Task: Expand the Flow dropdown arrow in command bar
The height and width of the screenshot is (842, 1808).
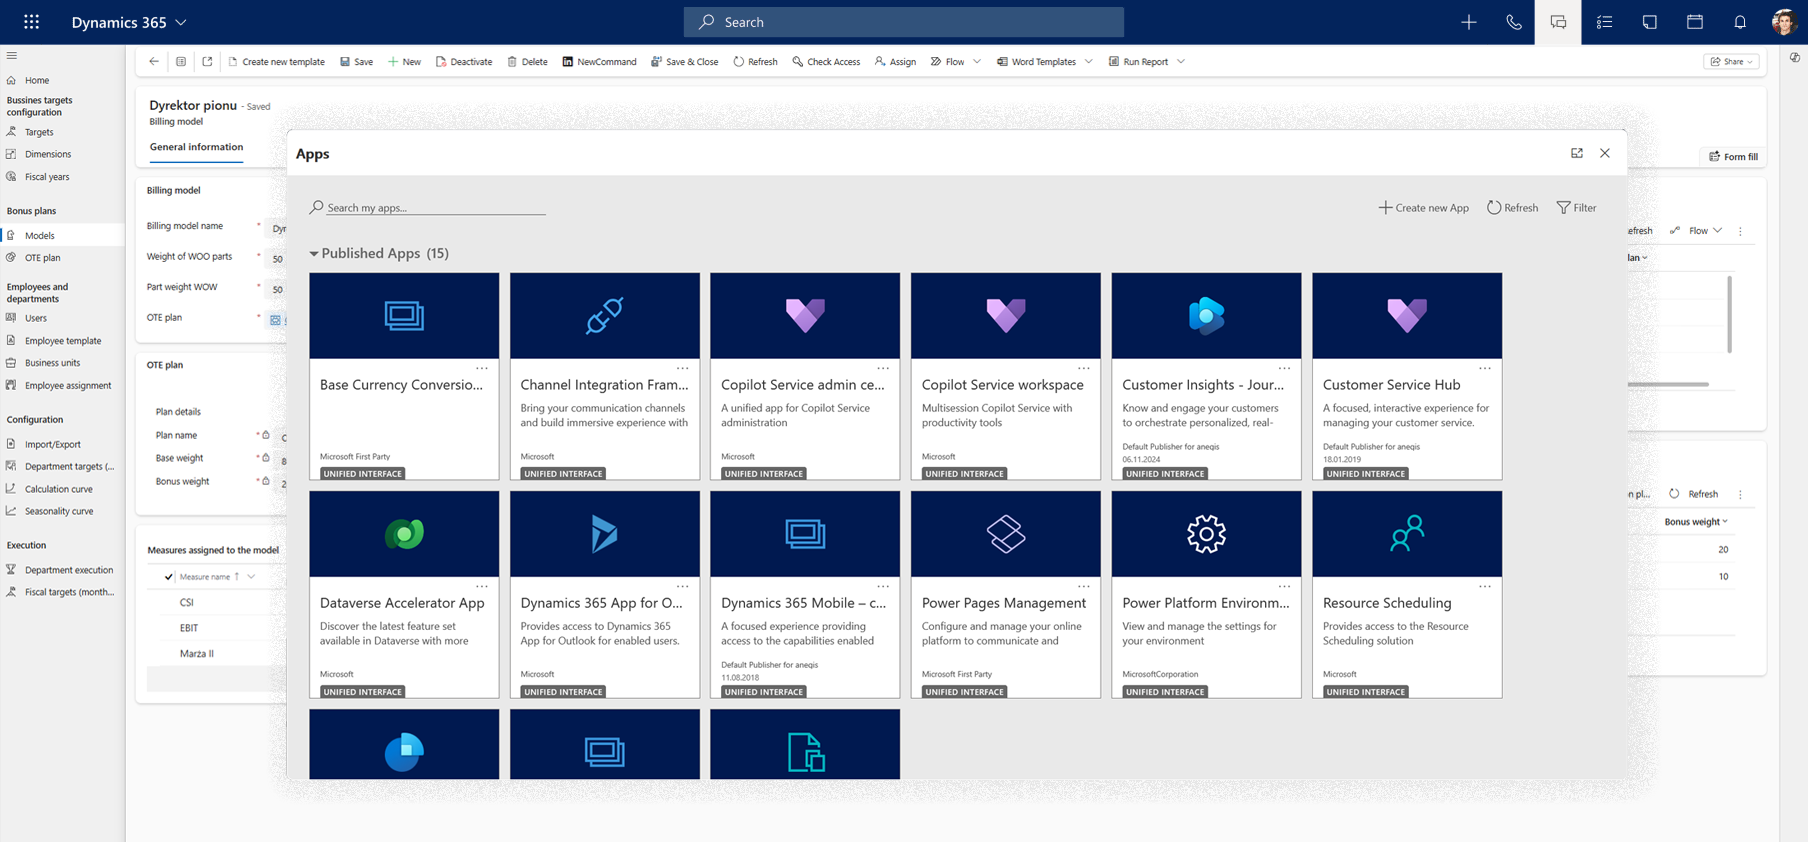Action: click(977, 62)
